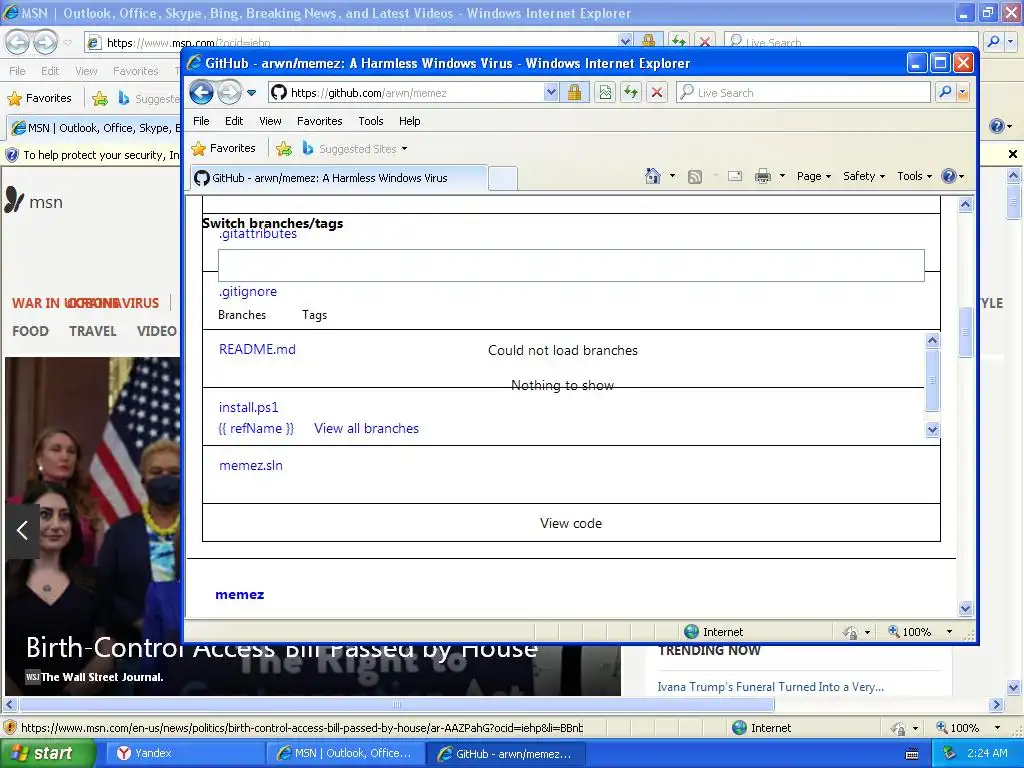Click the red Stop icon in GitHub window
This screenshot has height=768, width=1024.
coord(657,93)
